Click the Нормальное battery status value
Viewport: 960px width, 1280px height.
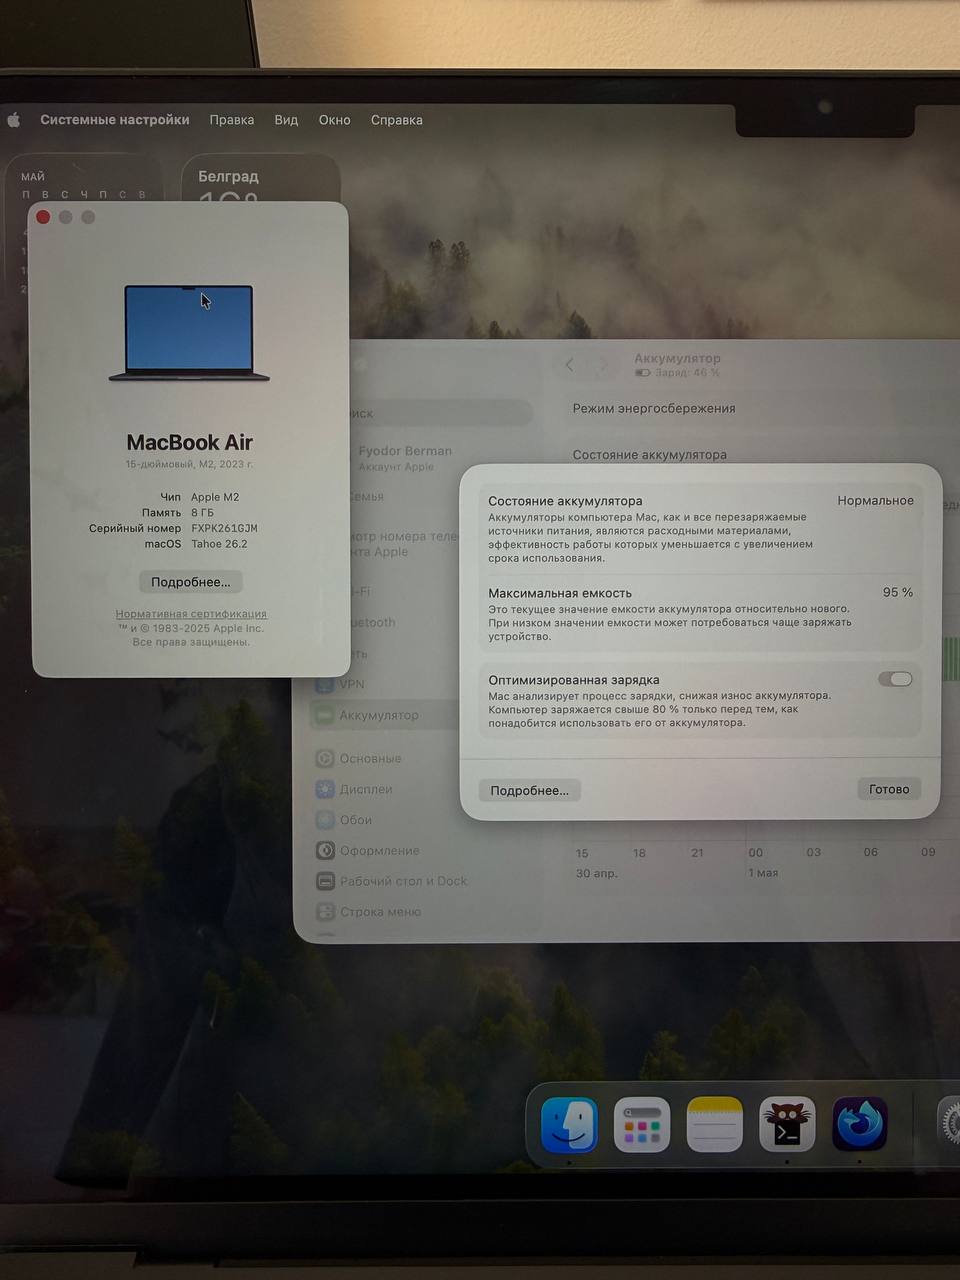875,500
